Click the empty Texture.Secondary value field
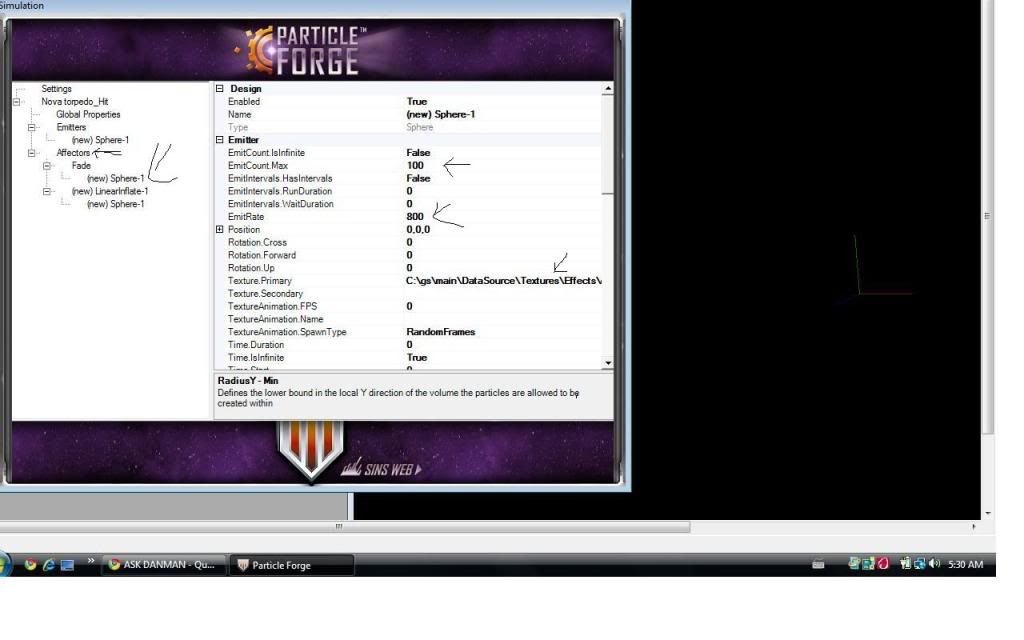 pos(503,294)
